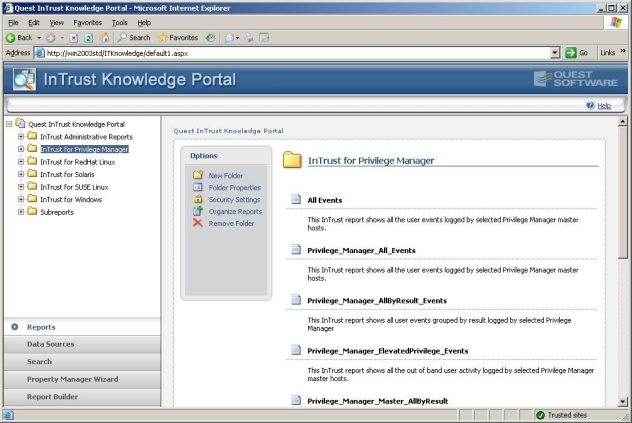
Task: Expand the Subreports tree node
Action: (x=21, y=212)
